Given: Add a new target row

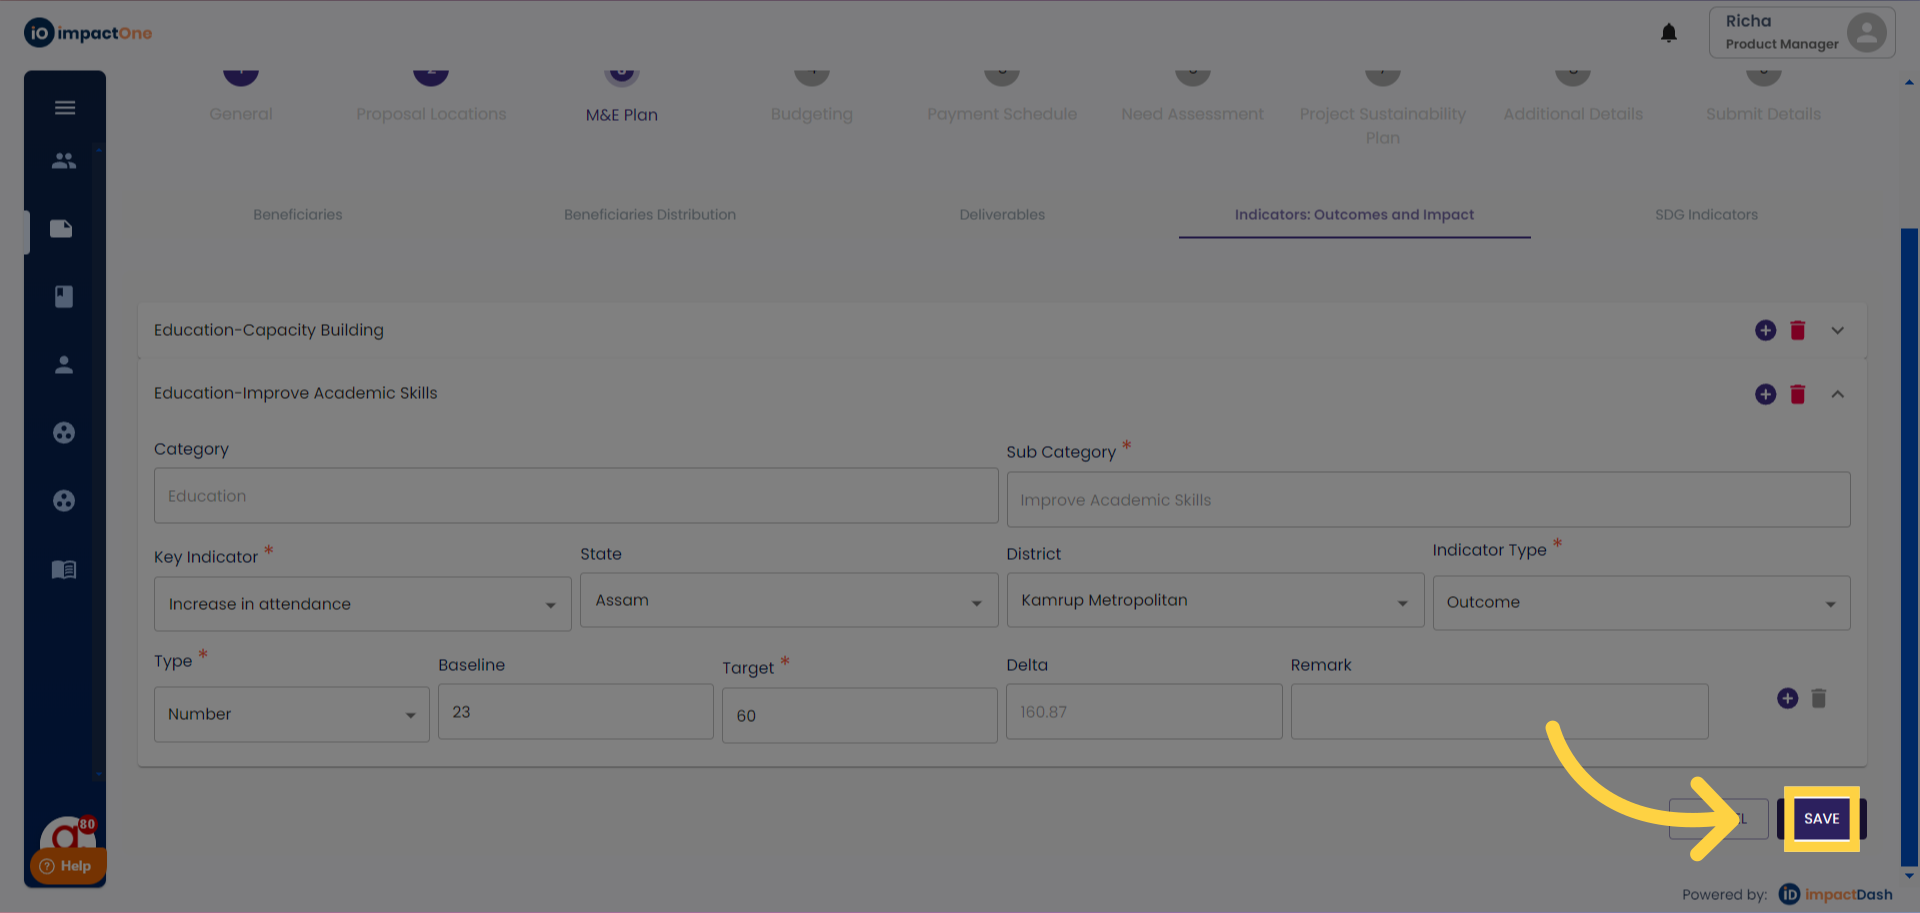Looking at the screenshot, I should (x=1787, y=698).
